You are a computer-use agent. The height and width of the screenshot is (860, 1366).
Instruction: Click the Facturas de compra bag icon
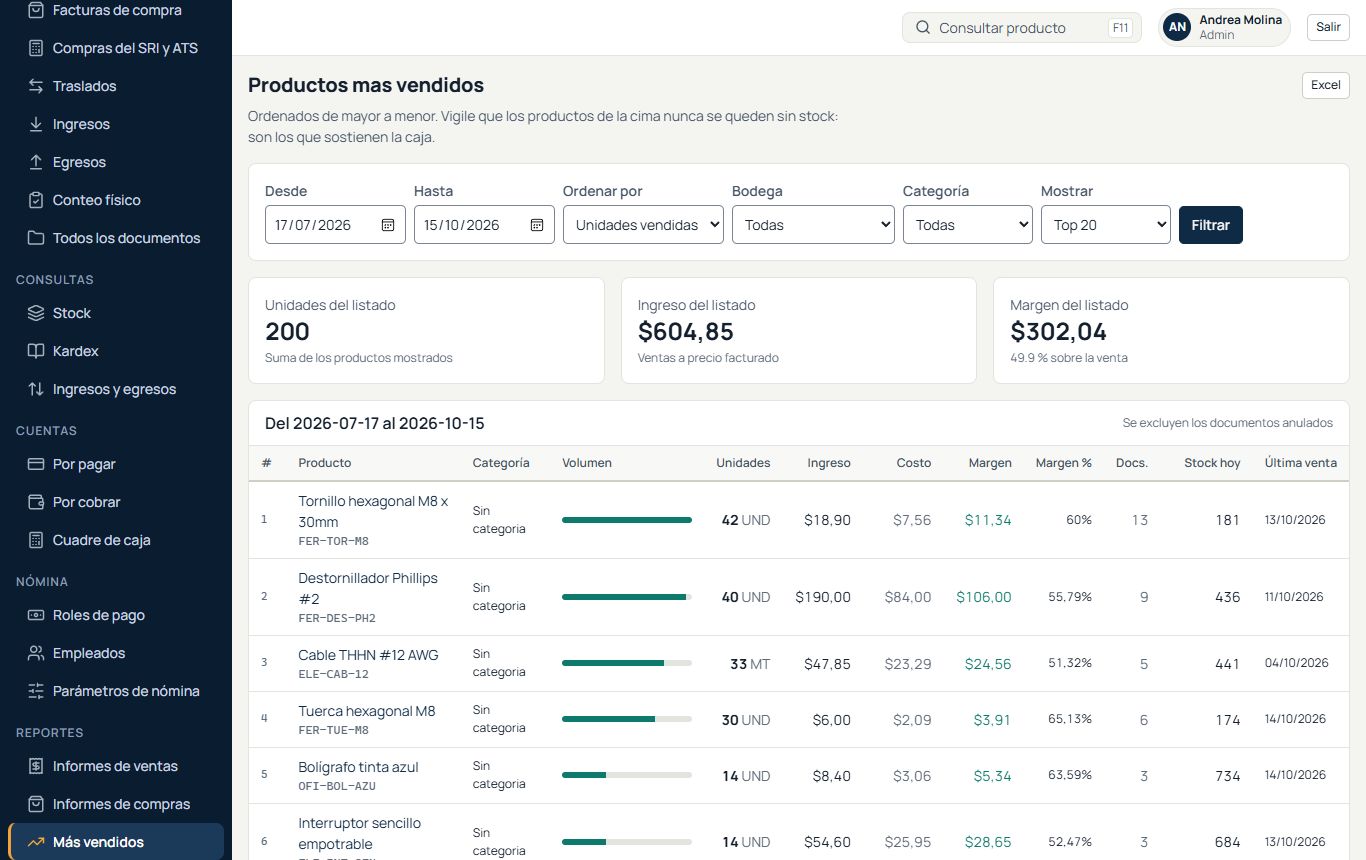(x=36, y=10)
